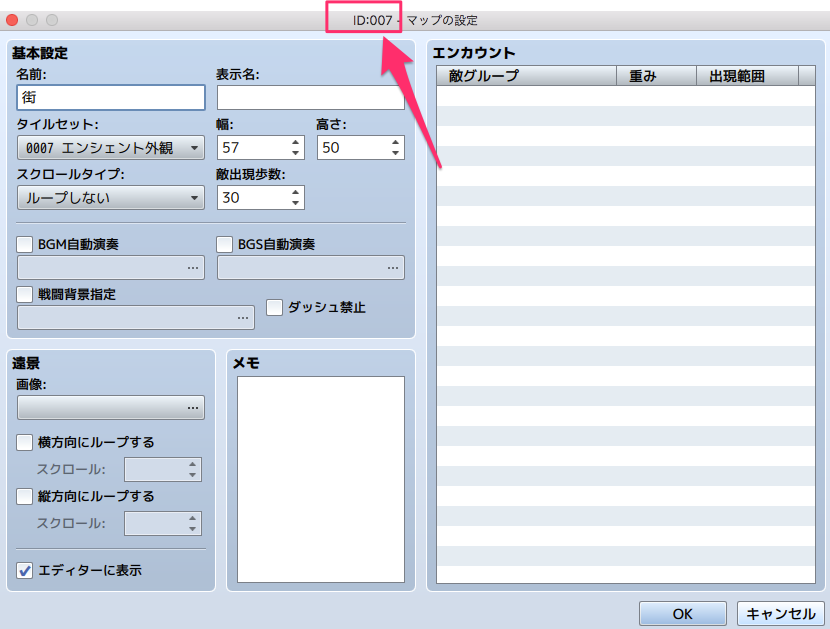Open the 遠景 画像 image selector
This screenshot has height=629, width=830.
click(111, 408)
